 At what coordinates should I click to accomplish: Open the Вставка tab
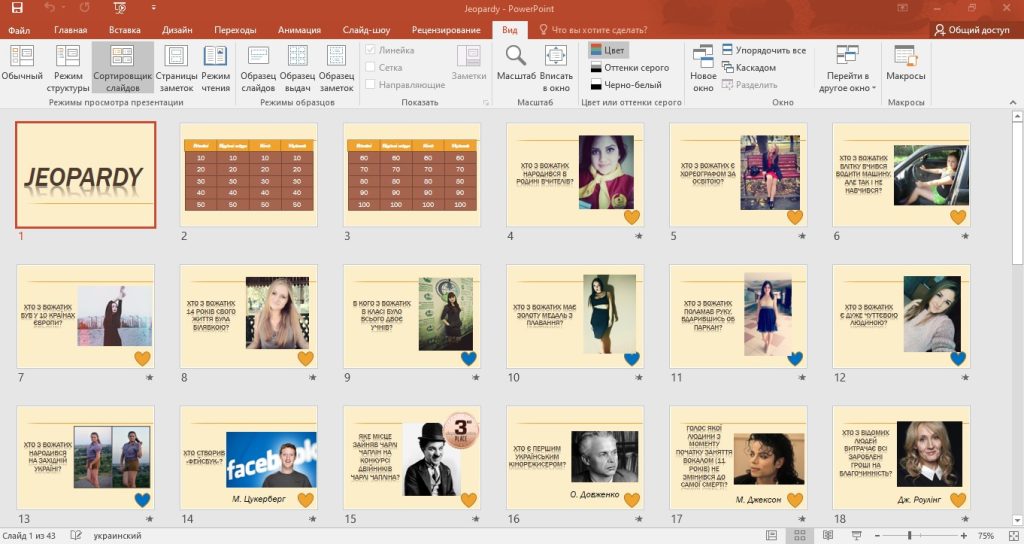coord(125,30)
